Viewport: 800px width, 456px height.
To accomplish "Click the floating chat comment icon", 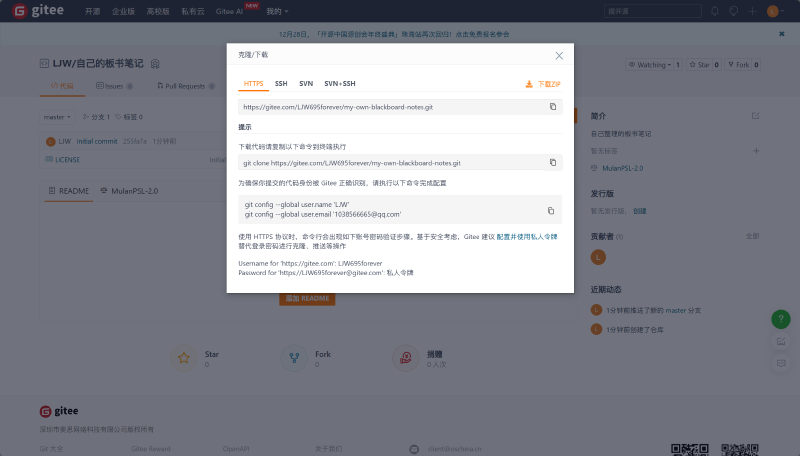I will click(x=781, y=363).
